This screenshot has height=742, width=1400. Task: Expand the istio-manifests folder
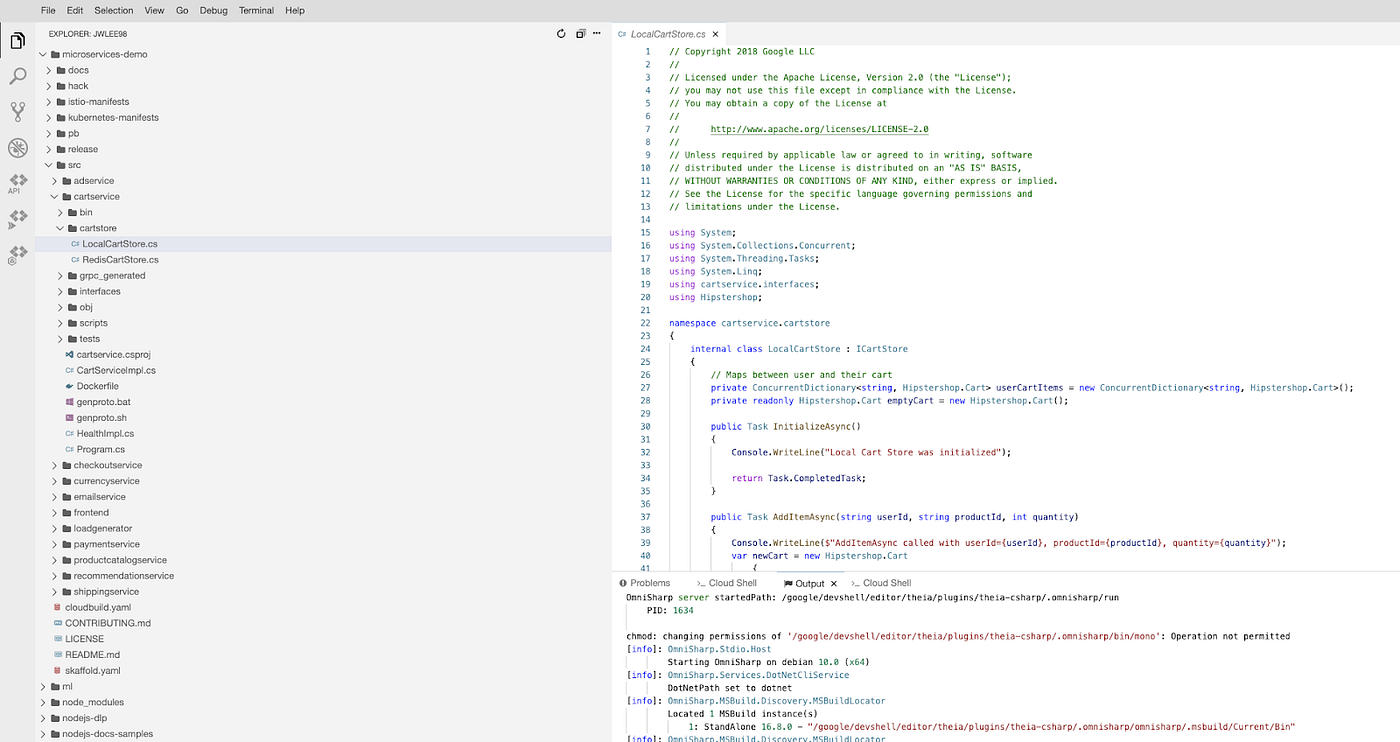point(49,102)
